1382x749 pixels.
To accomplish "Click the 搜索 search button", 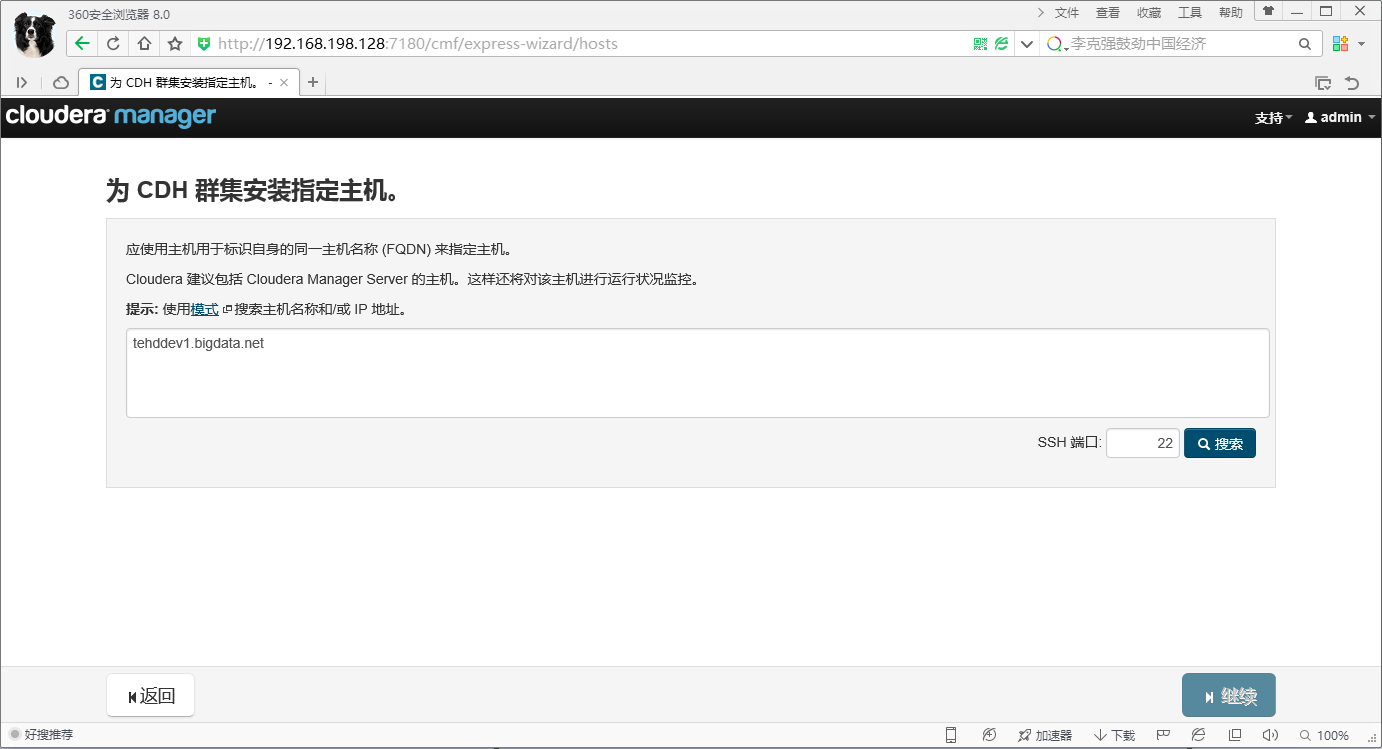I will 1220,443.
